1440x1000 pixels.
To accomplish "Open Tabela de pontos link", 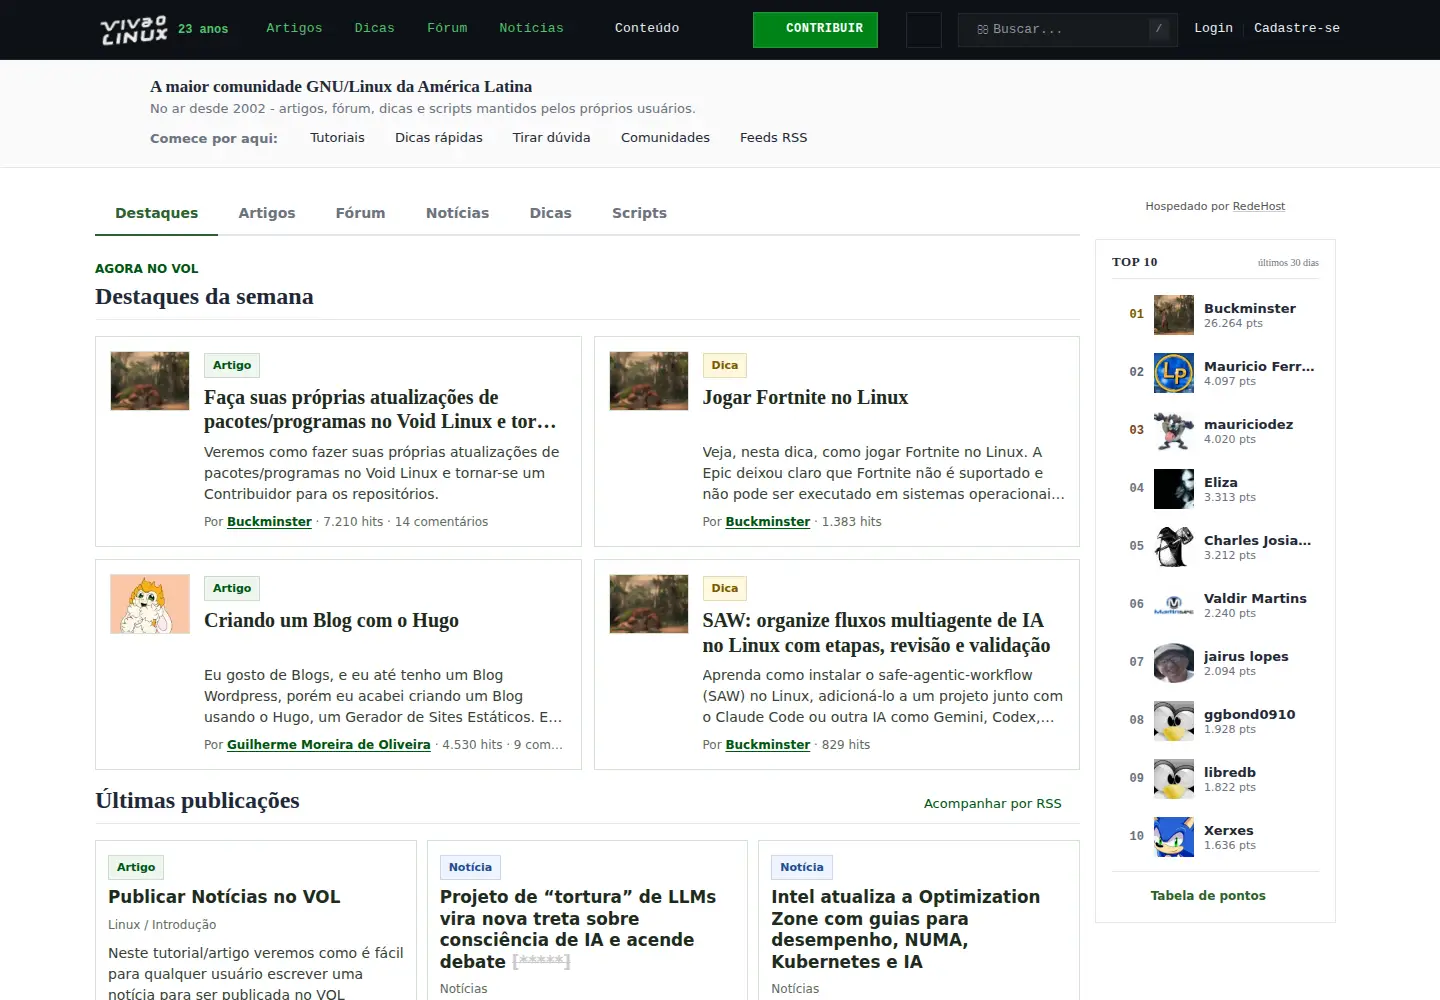I will click(x=1208, y=896).
